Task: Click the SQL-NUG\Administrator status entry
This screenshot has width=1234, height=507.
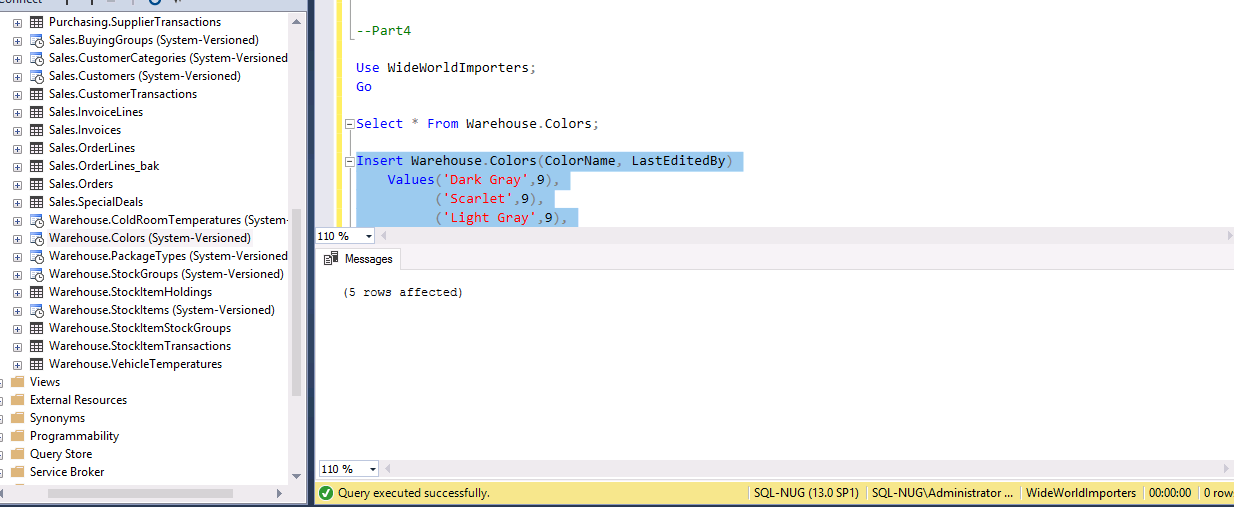Action: [942, 493]
